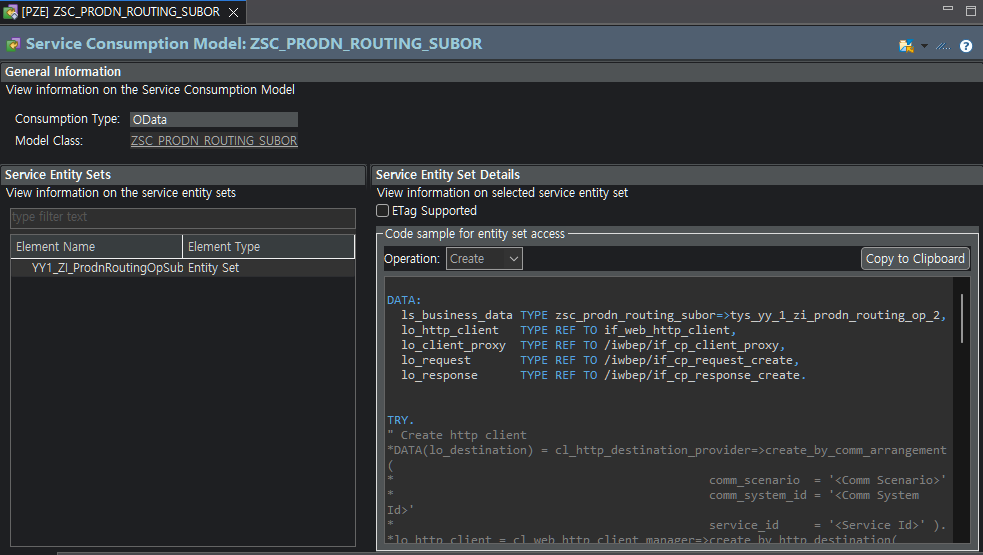Maximize the editor area

[x=971, y=11]
